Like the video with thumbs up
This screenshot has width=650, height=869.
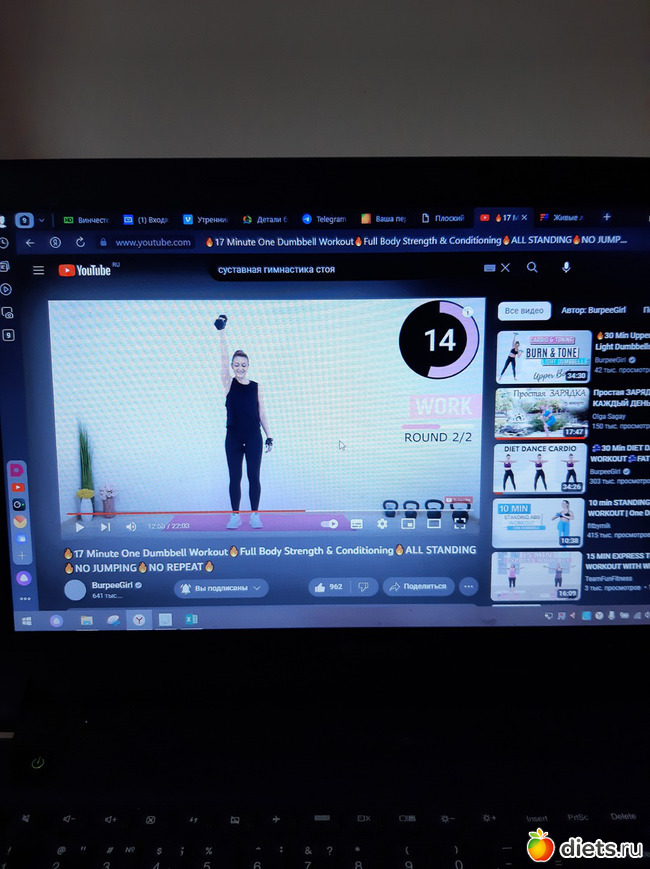click(x=328, y=587)
